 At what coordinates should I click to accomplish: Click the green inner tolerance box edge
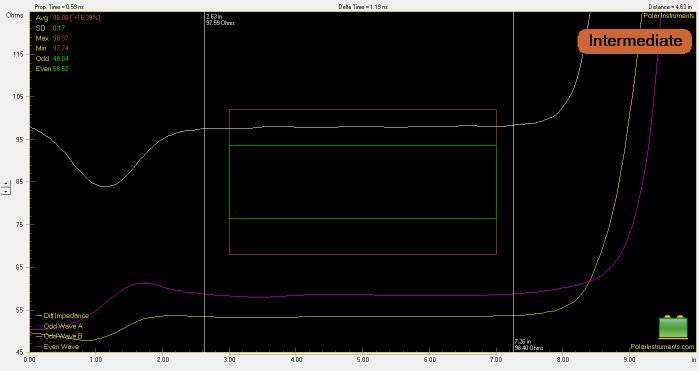[x=362, y=145]
